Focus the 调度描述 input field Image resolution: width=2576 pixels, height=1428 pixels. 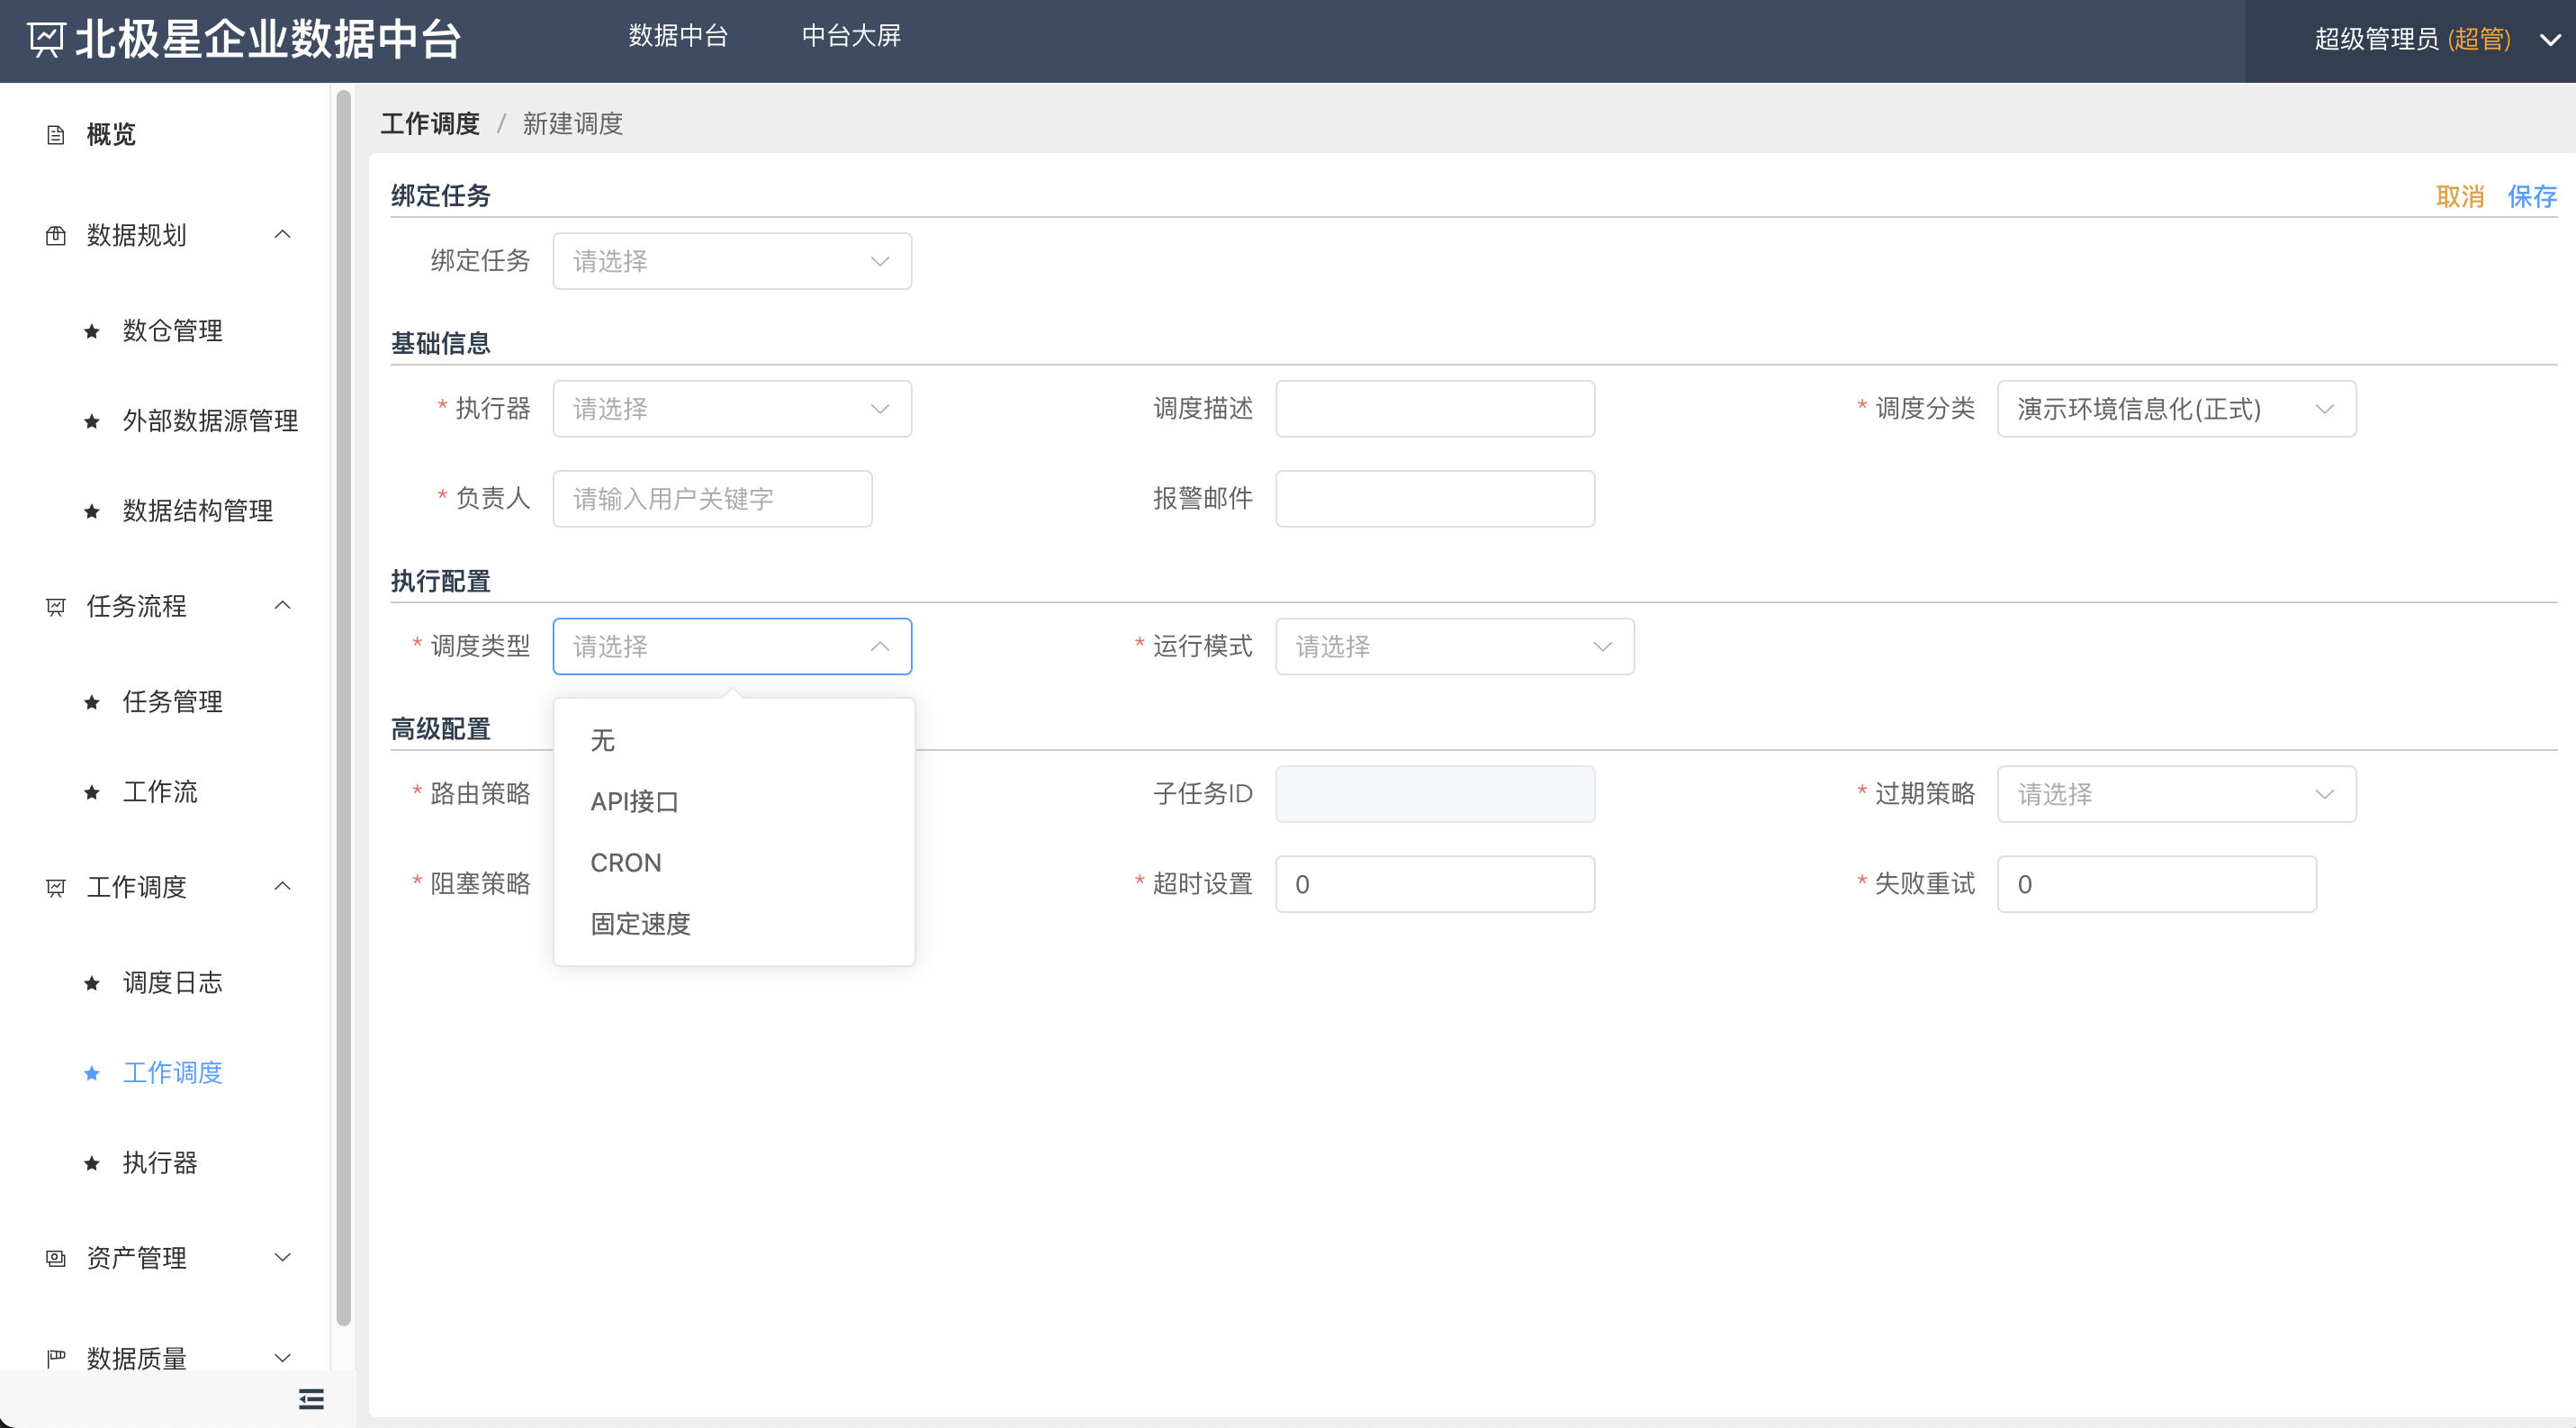(1435, 409)
